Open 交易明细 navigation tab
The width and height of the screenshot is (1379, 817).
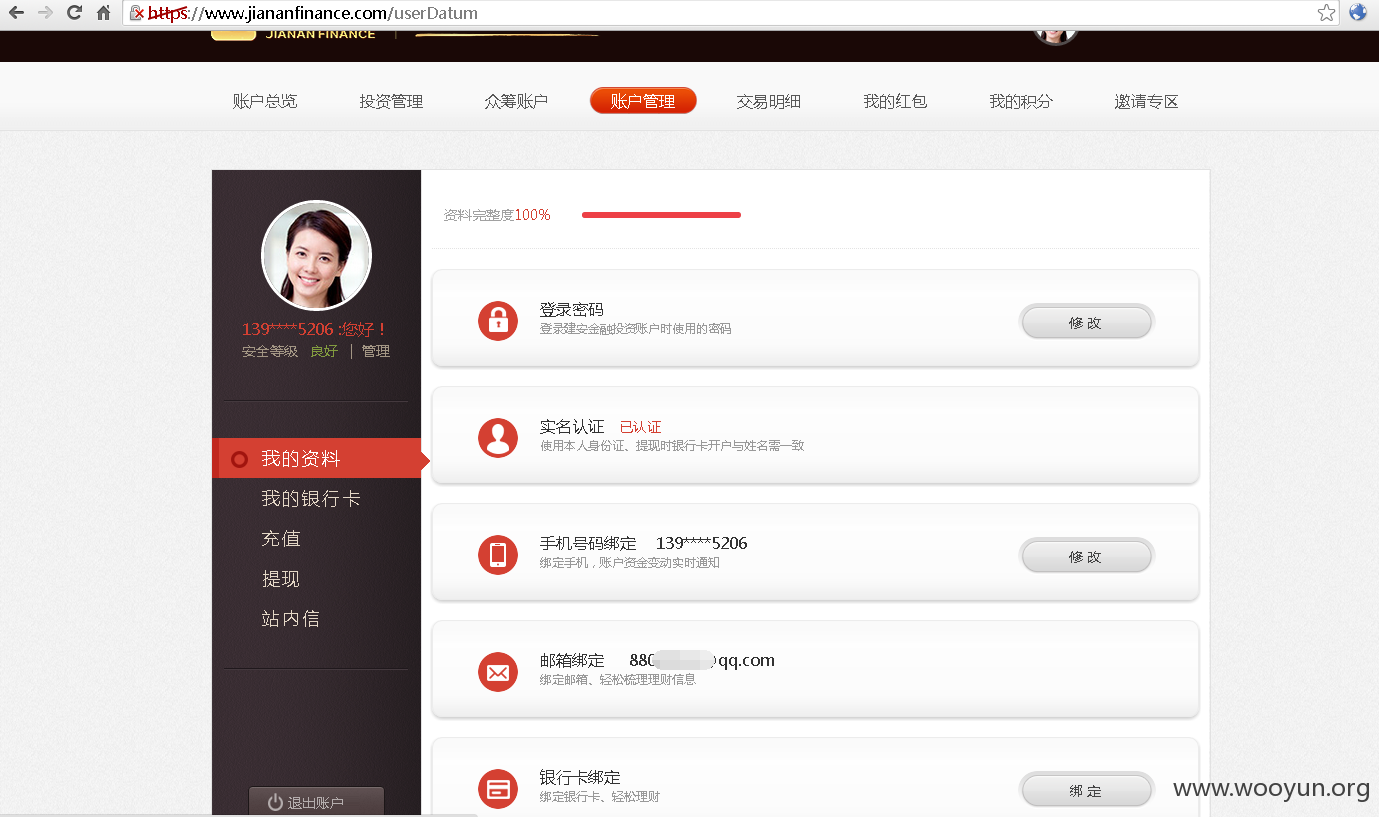[x=769, y=101]
